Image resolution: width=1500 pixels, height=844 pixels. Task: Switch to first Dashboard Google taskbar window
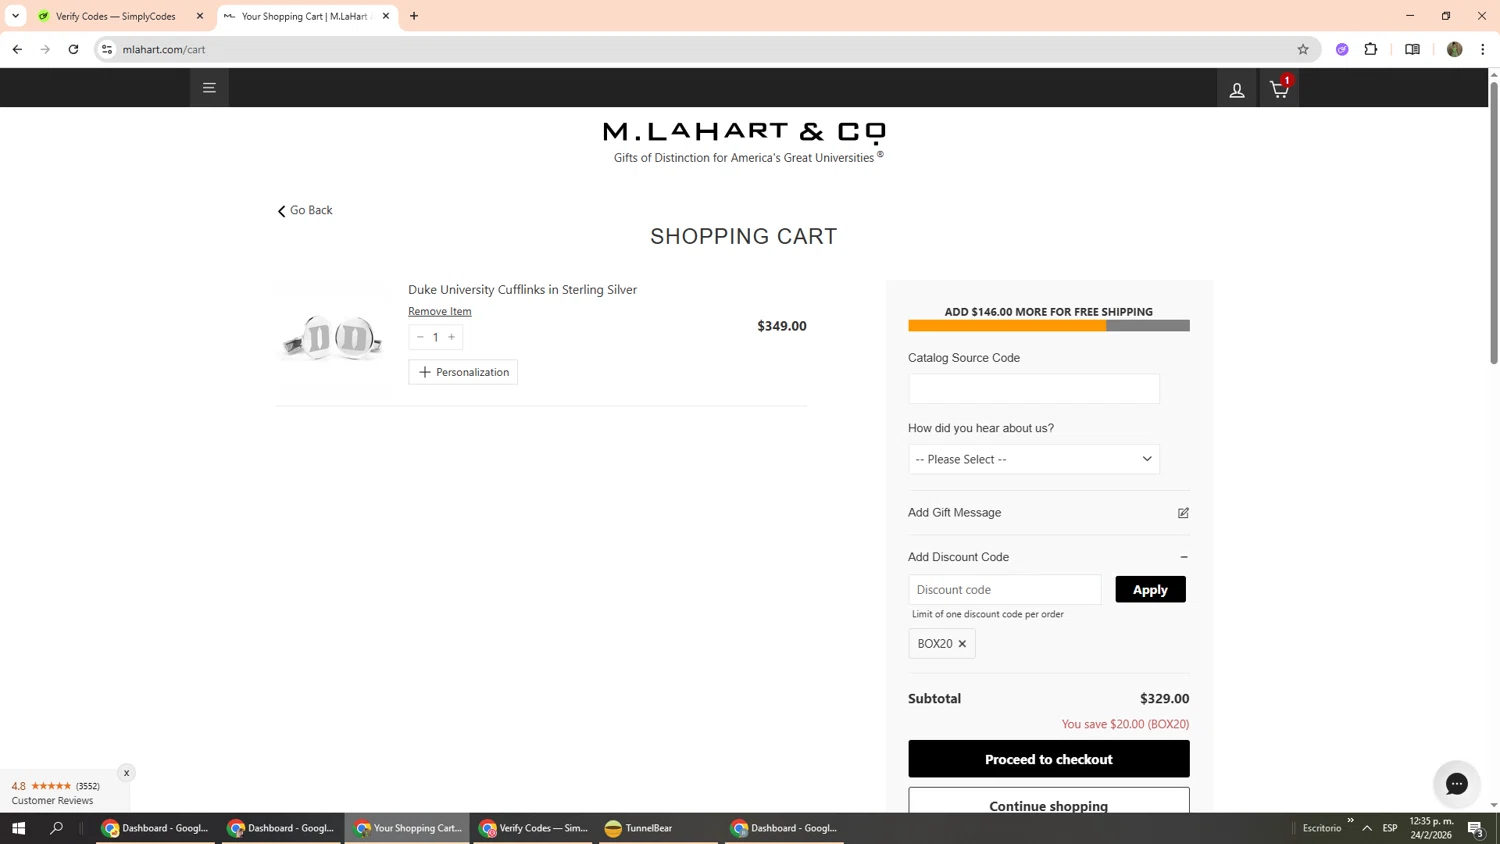click(155, 828)
